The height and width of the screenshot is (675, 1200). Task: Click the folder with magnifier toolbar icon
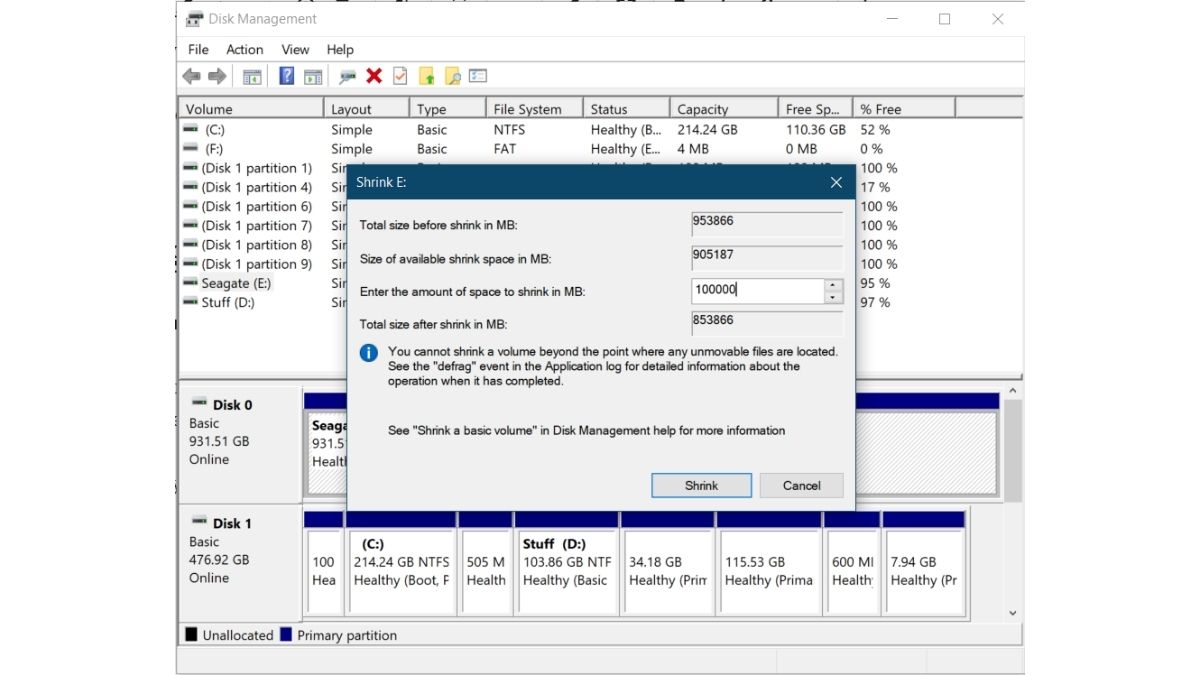[x=452, y=76]
